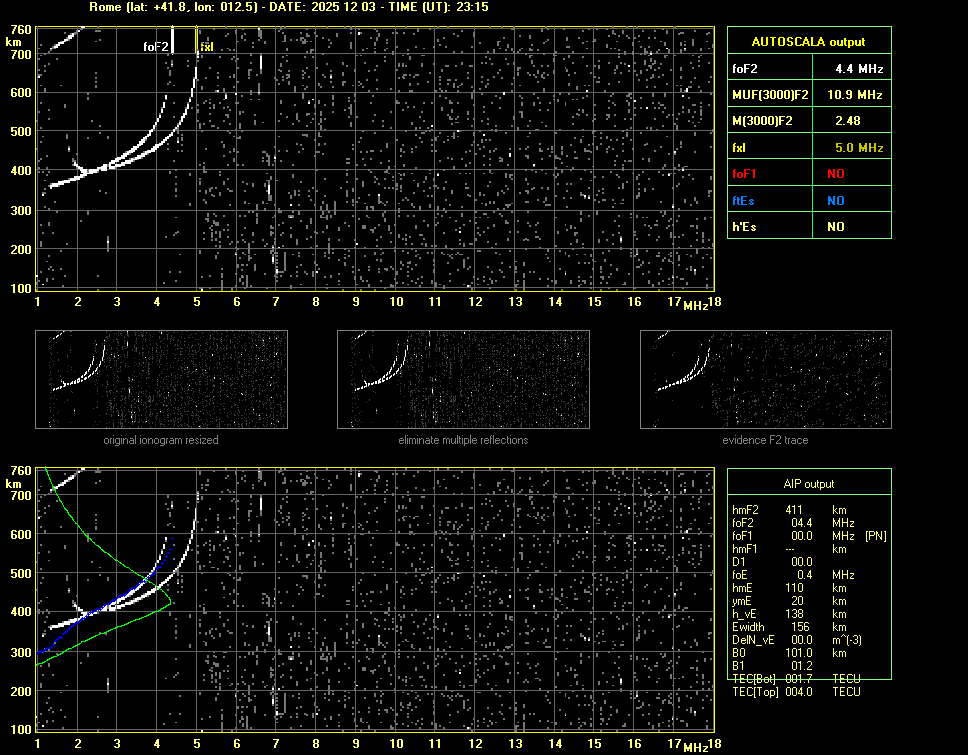
Task: Select the 10.9 MHz value cell
Action: tap(853, 95)
